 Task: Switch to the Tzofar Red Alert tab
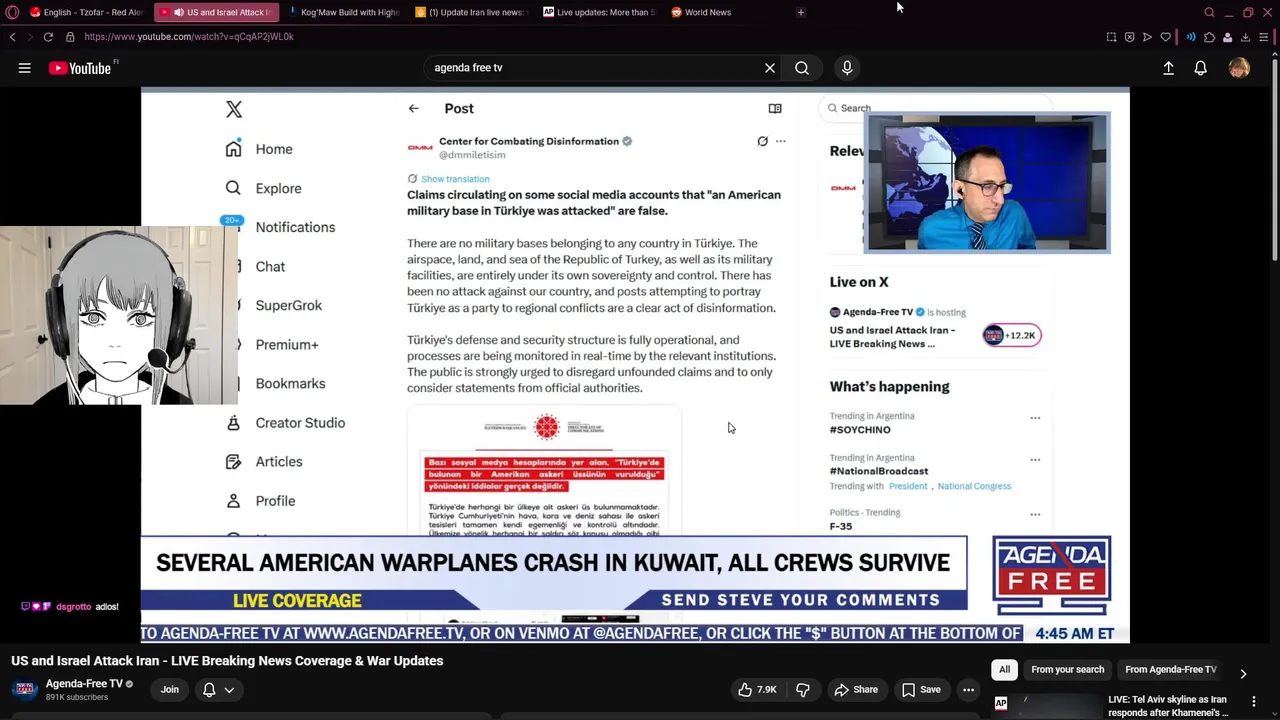[x=88, y=12]
